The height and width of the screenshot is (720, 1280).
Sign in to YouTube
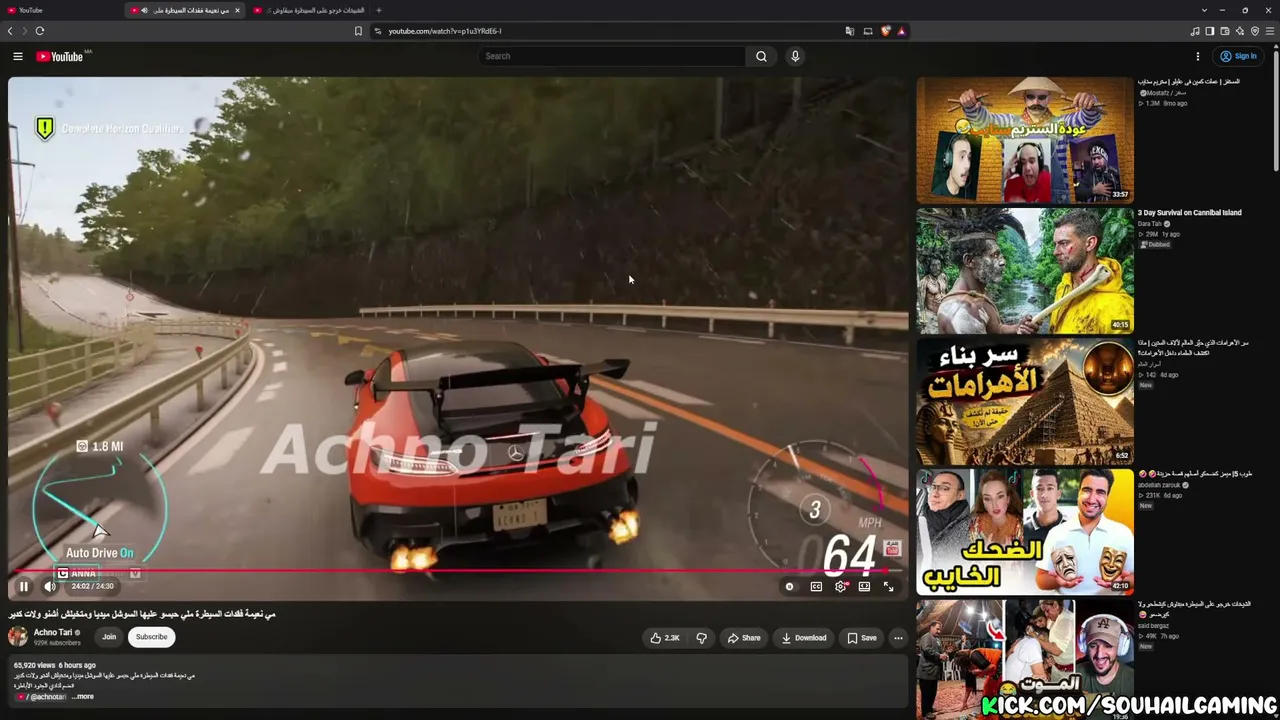click(1238, 56)
